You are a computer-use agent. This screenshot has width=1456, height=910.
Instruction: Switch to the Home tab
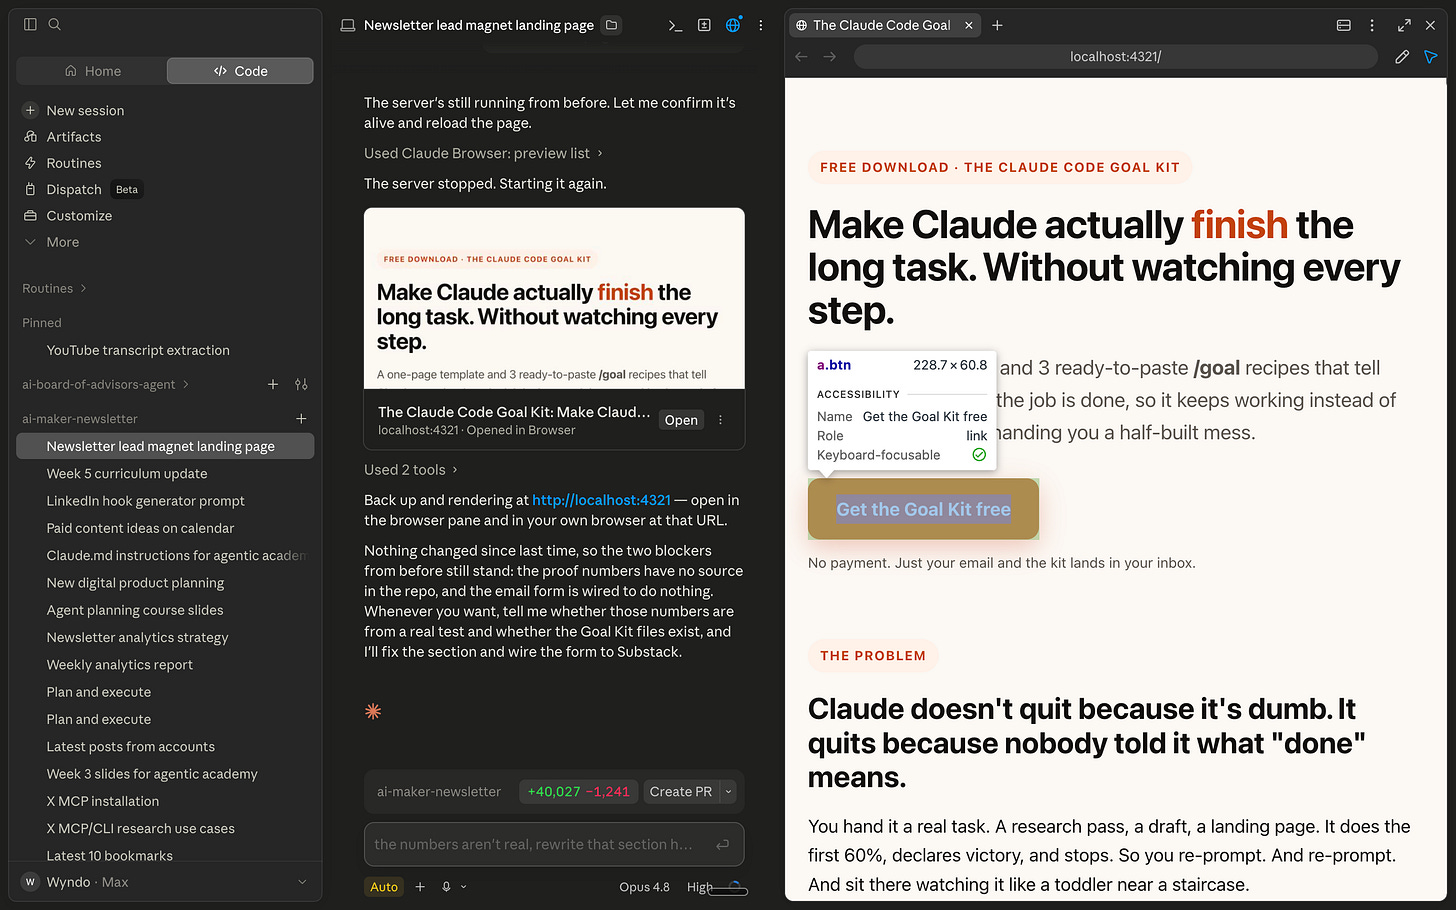pos(92,71)
